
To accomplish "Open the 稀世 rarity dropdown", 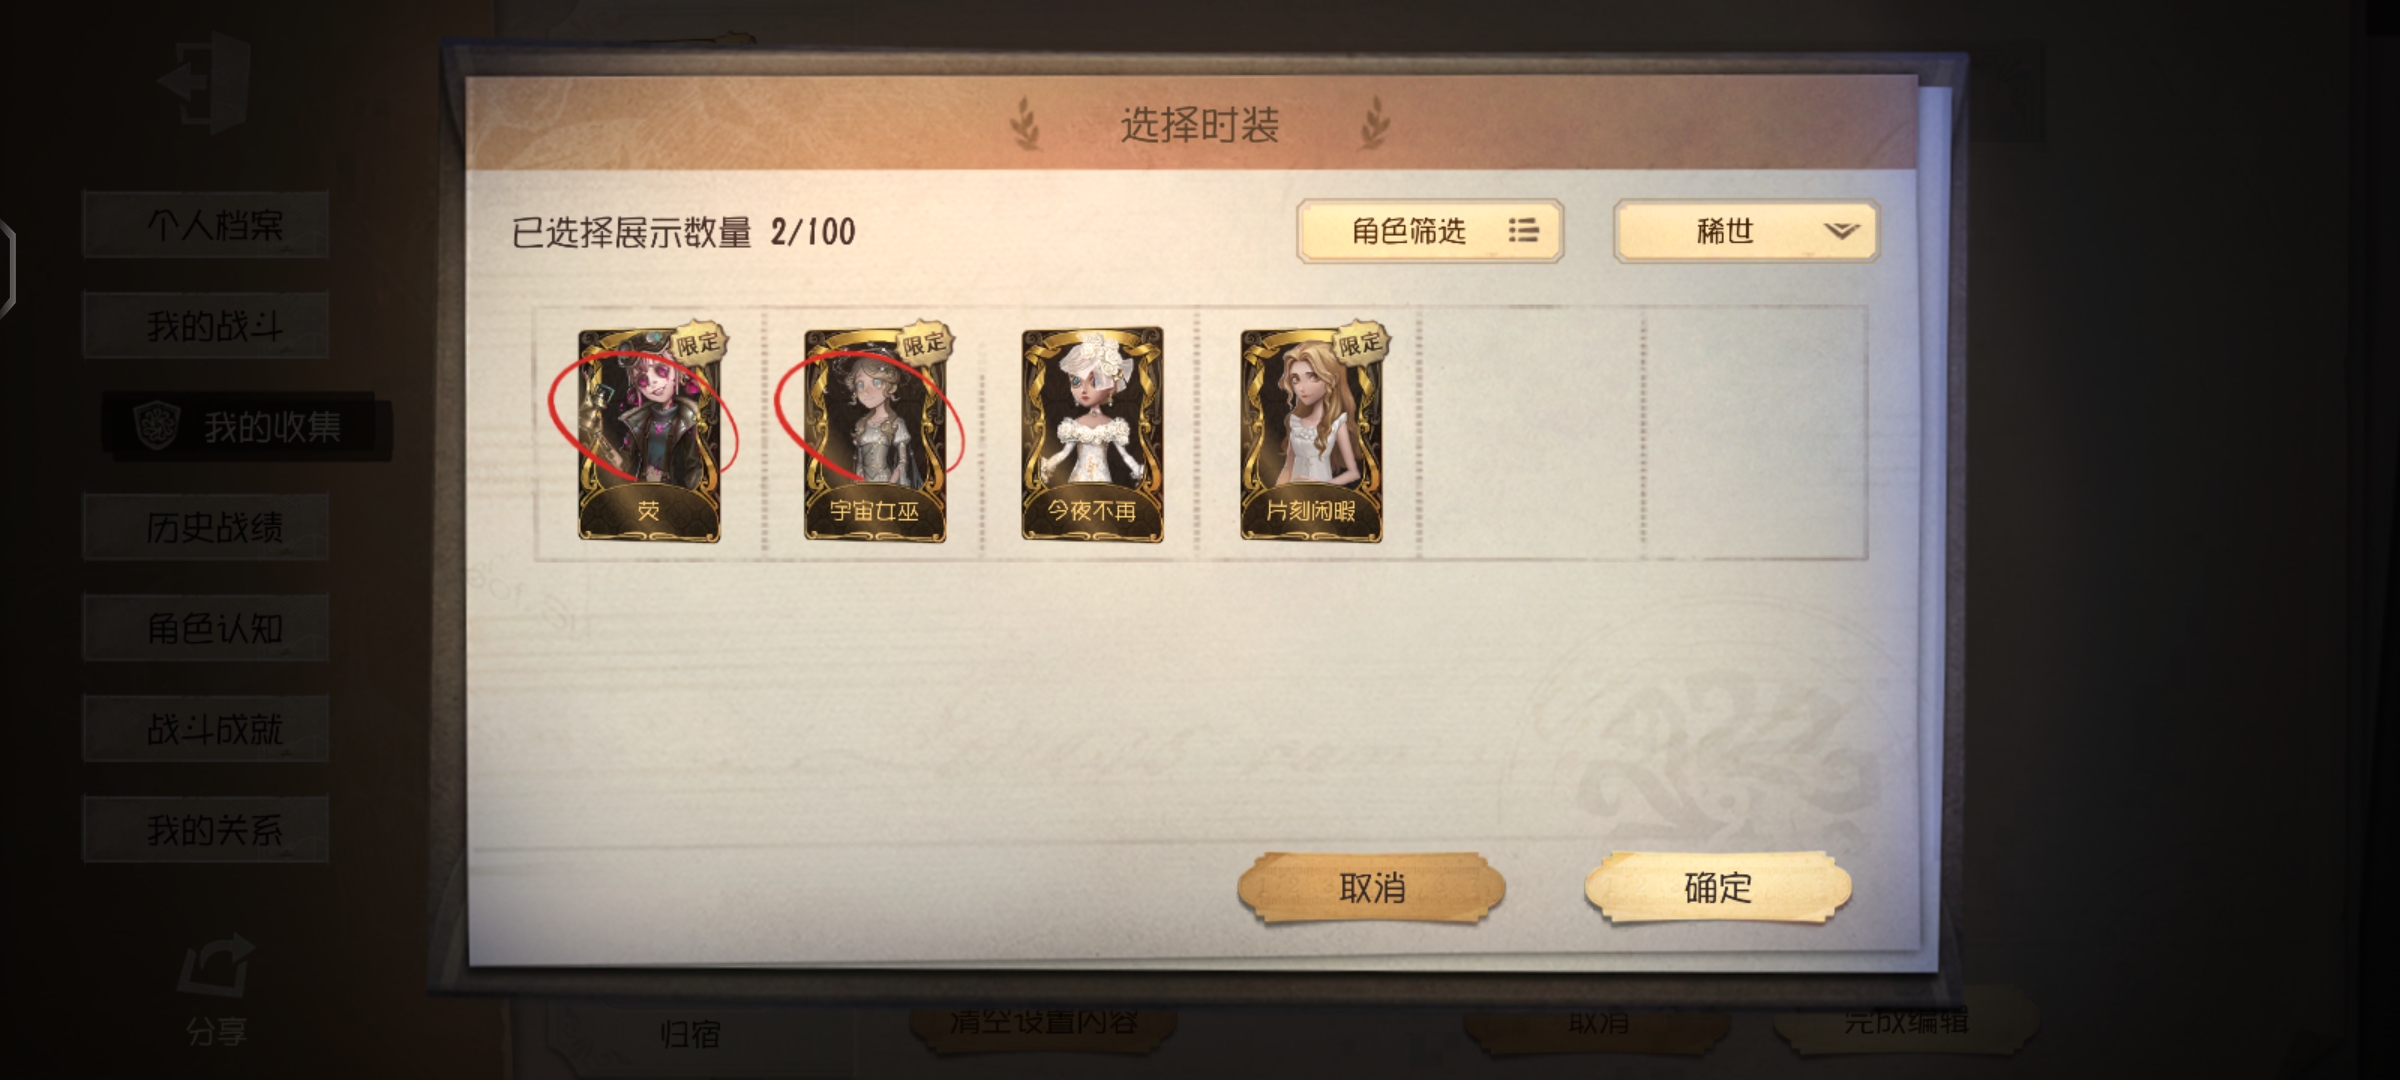I will click(x=1747, y=231).
